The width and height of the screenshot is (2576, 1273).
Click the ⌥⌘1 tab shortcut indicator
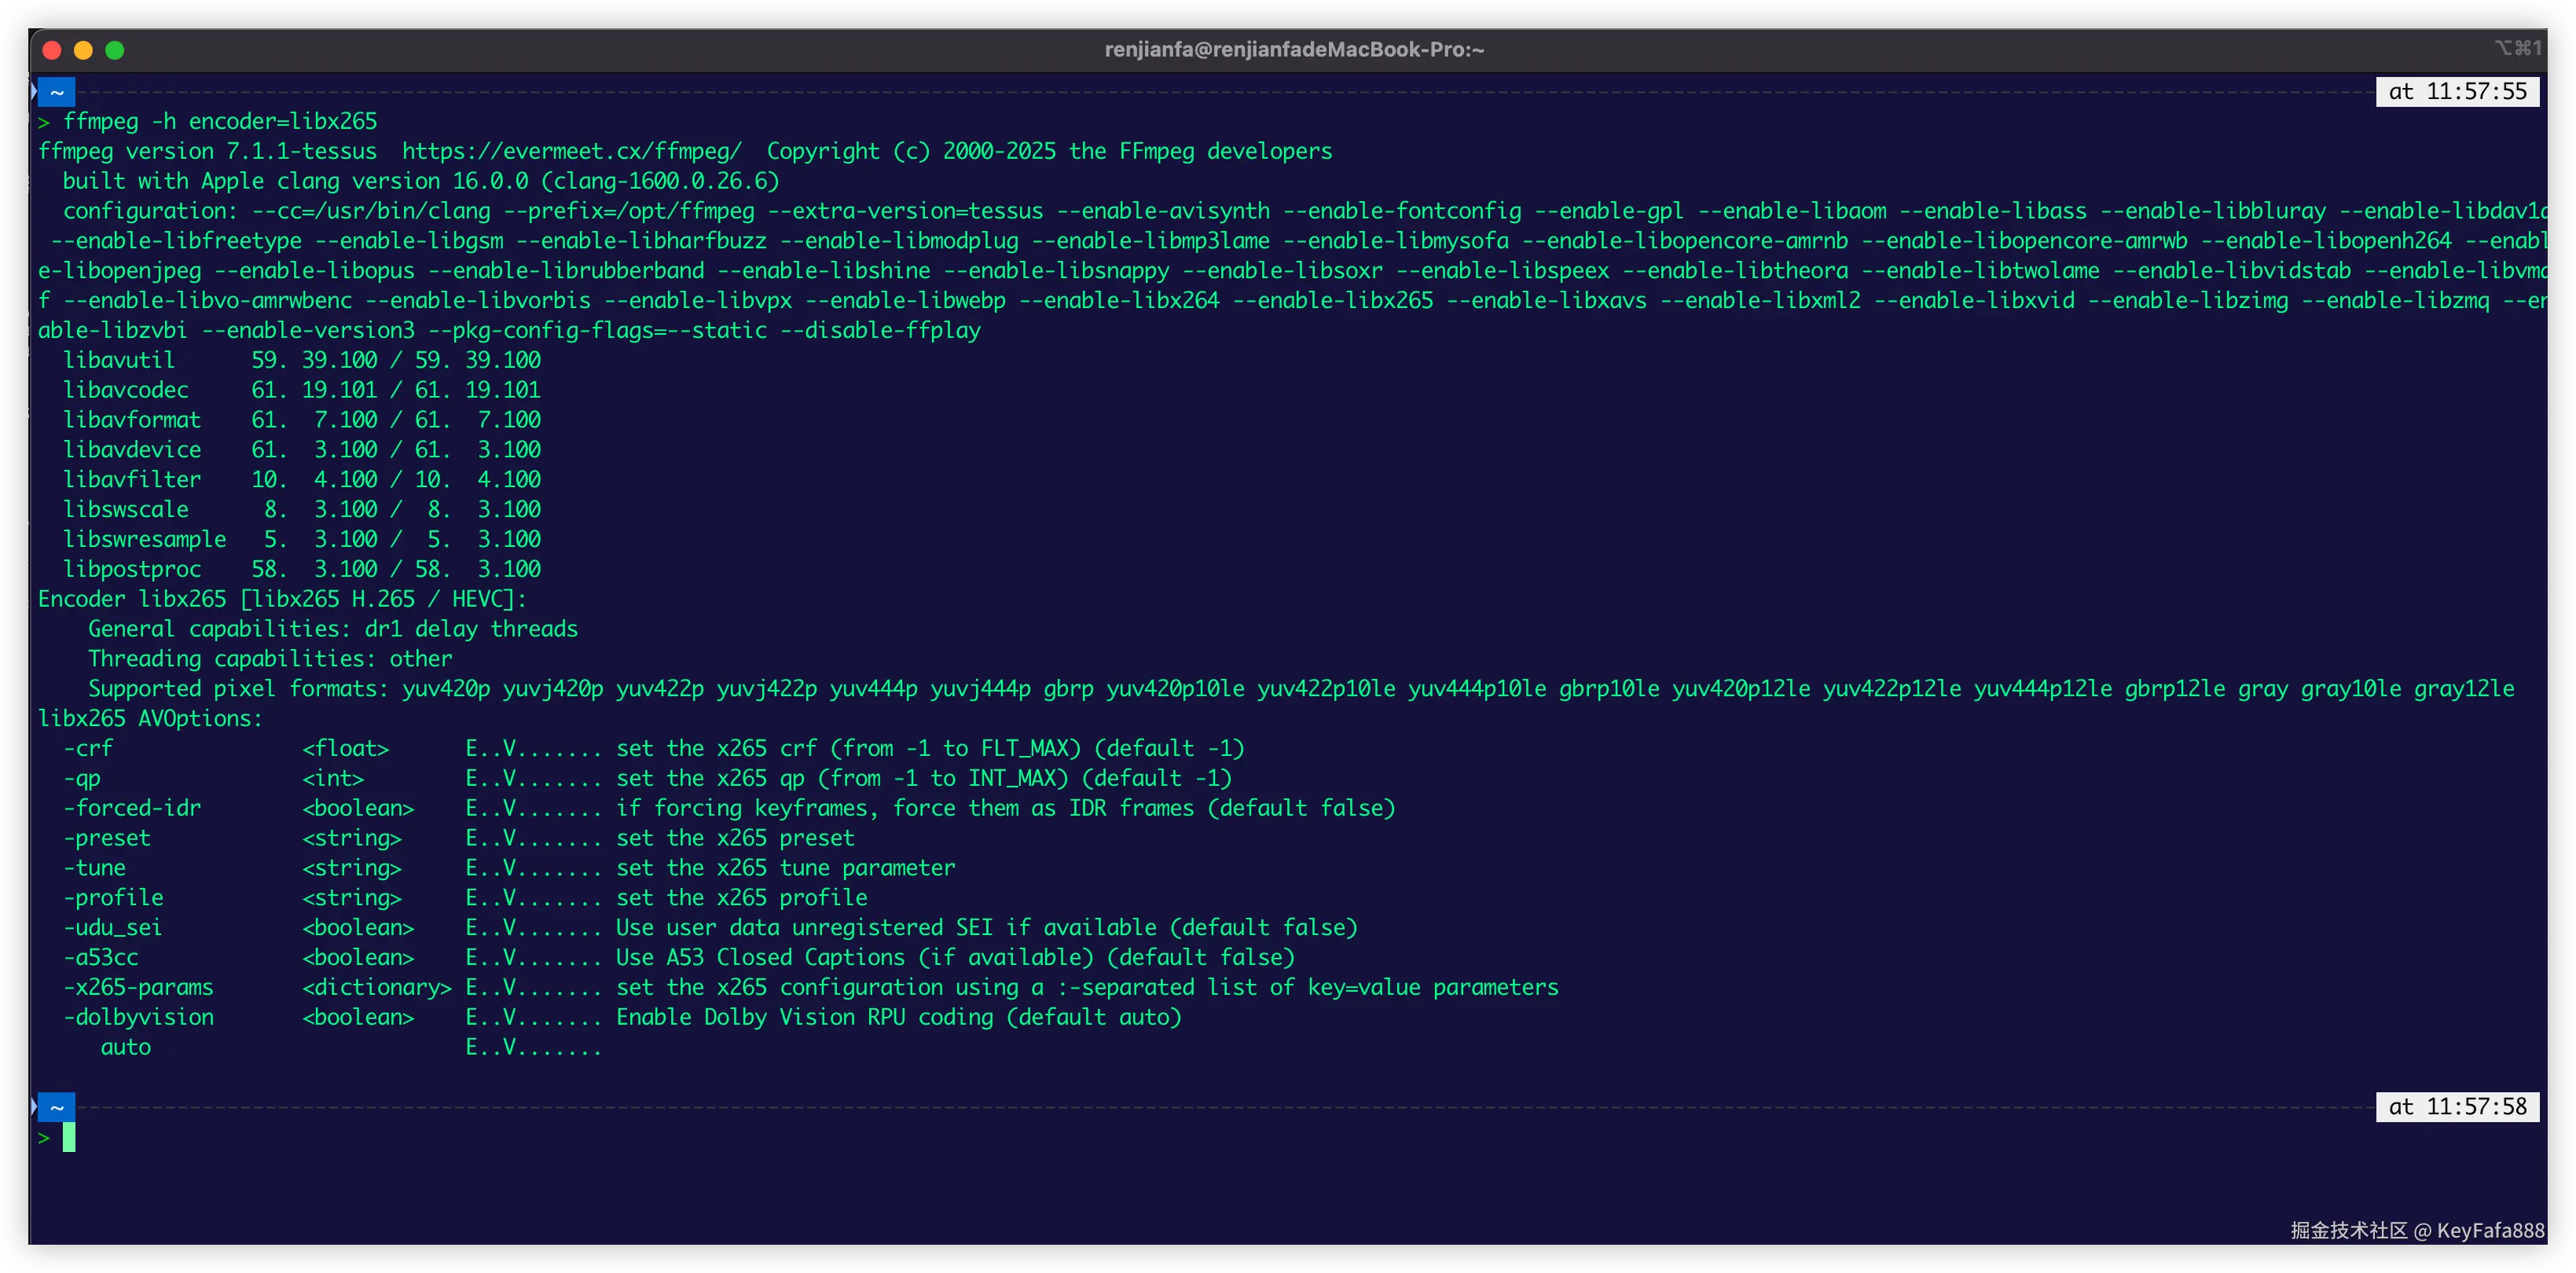click(x=2517, y=48)
